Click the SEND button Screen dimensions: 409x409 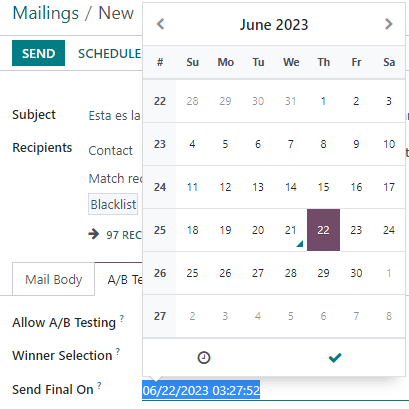click(38, 53)
